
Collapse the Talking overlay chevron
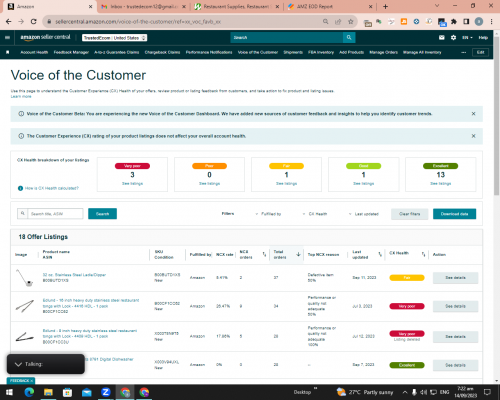[x=18, y=364]
